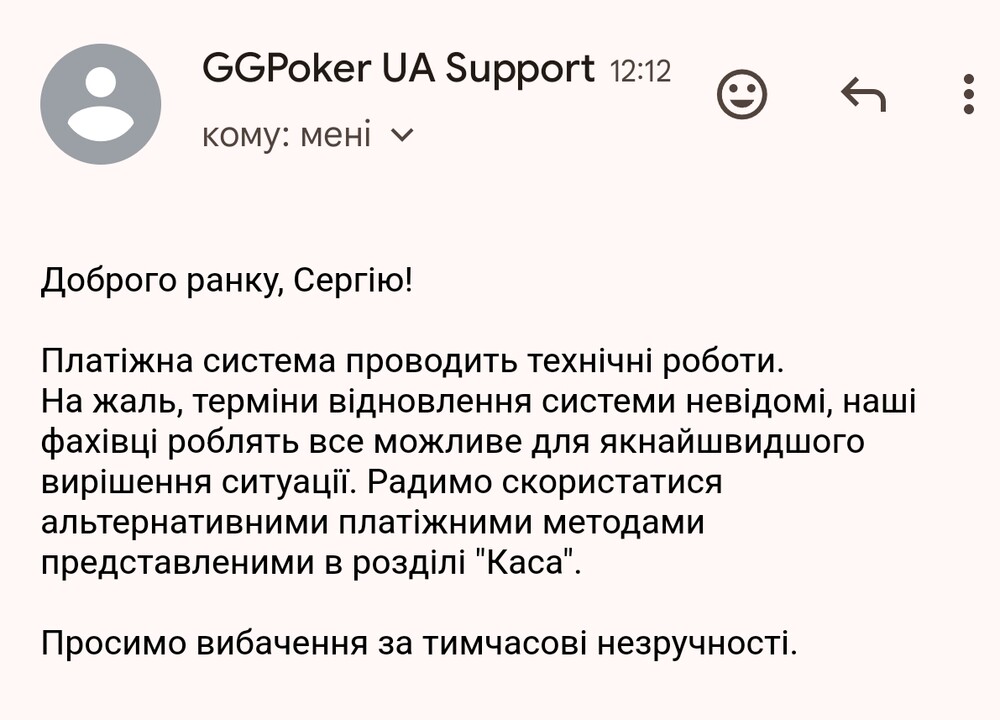The image size is (1000, 720).
Task: Tap the sender's grey profile avatar
Action: click(x=101, y=104)
